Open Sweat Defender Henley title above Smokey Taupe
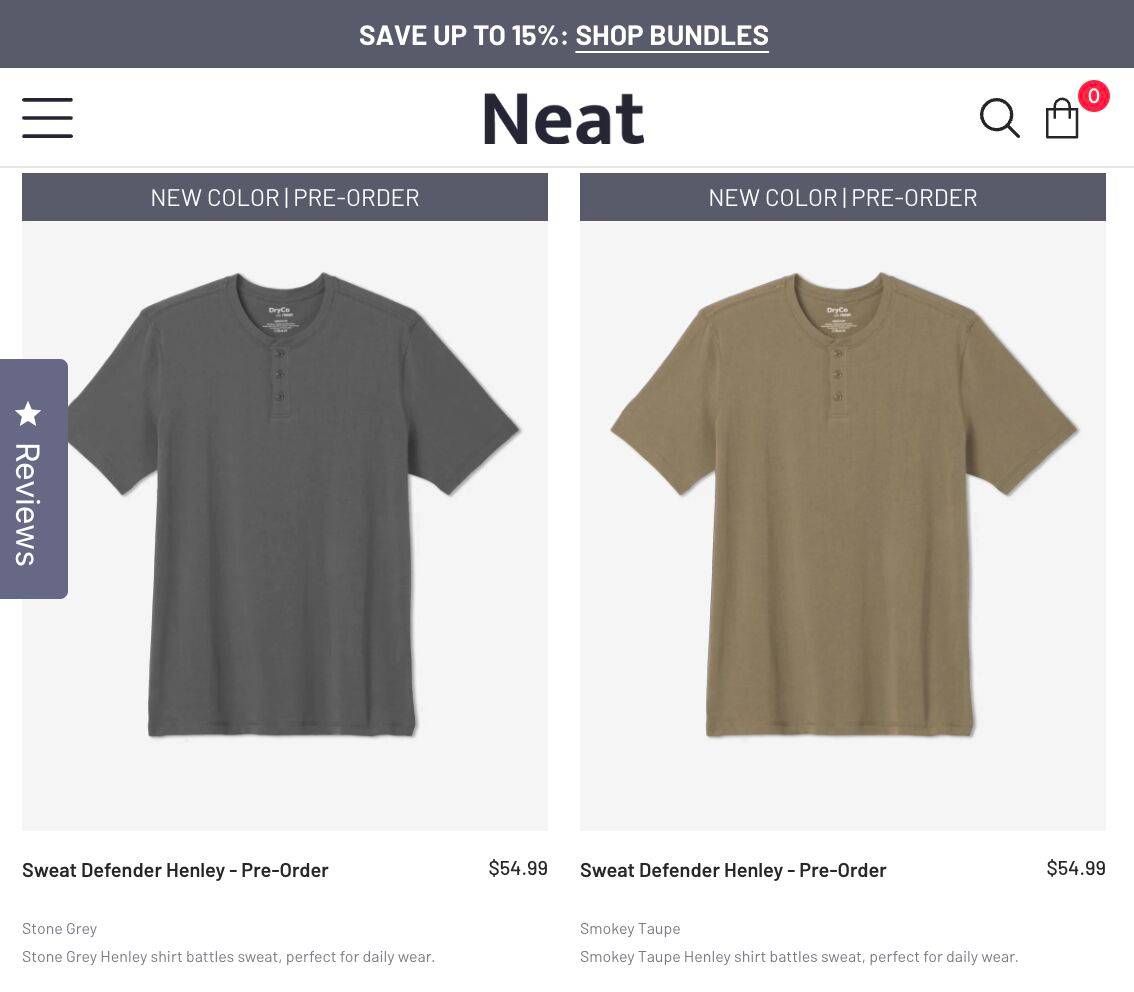The height and width of the screenshot is (992, 1134). point(733,870)
